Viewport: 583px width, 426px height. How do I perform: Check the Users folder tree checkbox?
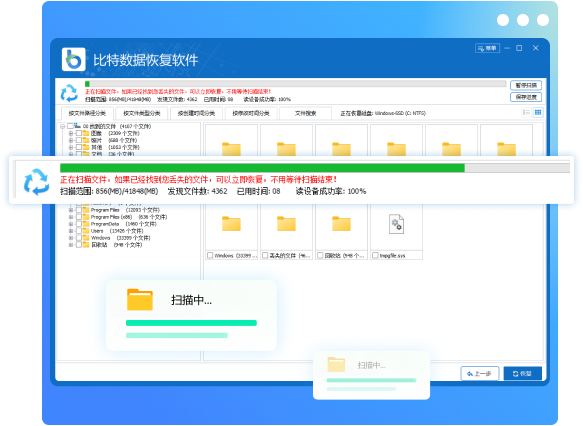point(79,231)
